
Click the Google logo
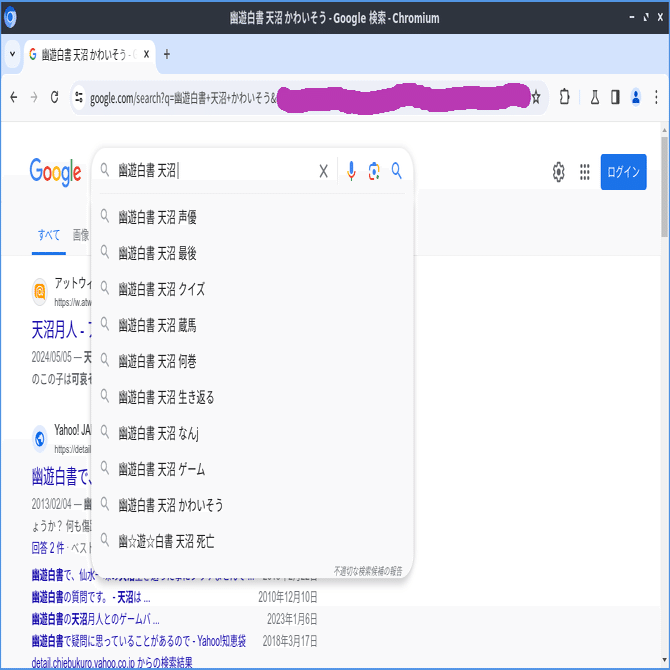point(55,172)
